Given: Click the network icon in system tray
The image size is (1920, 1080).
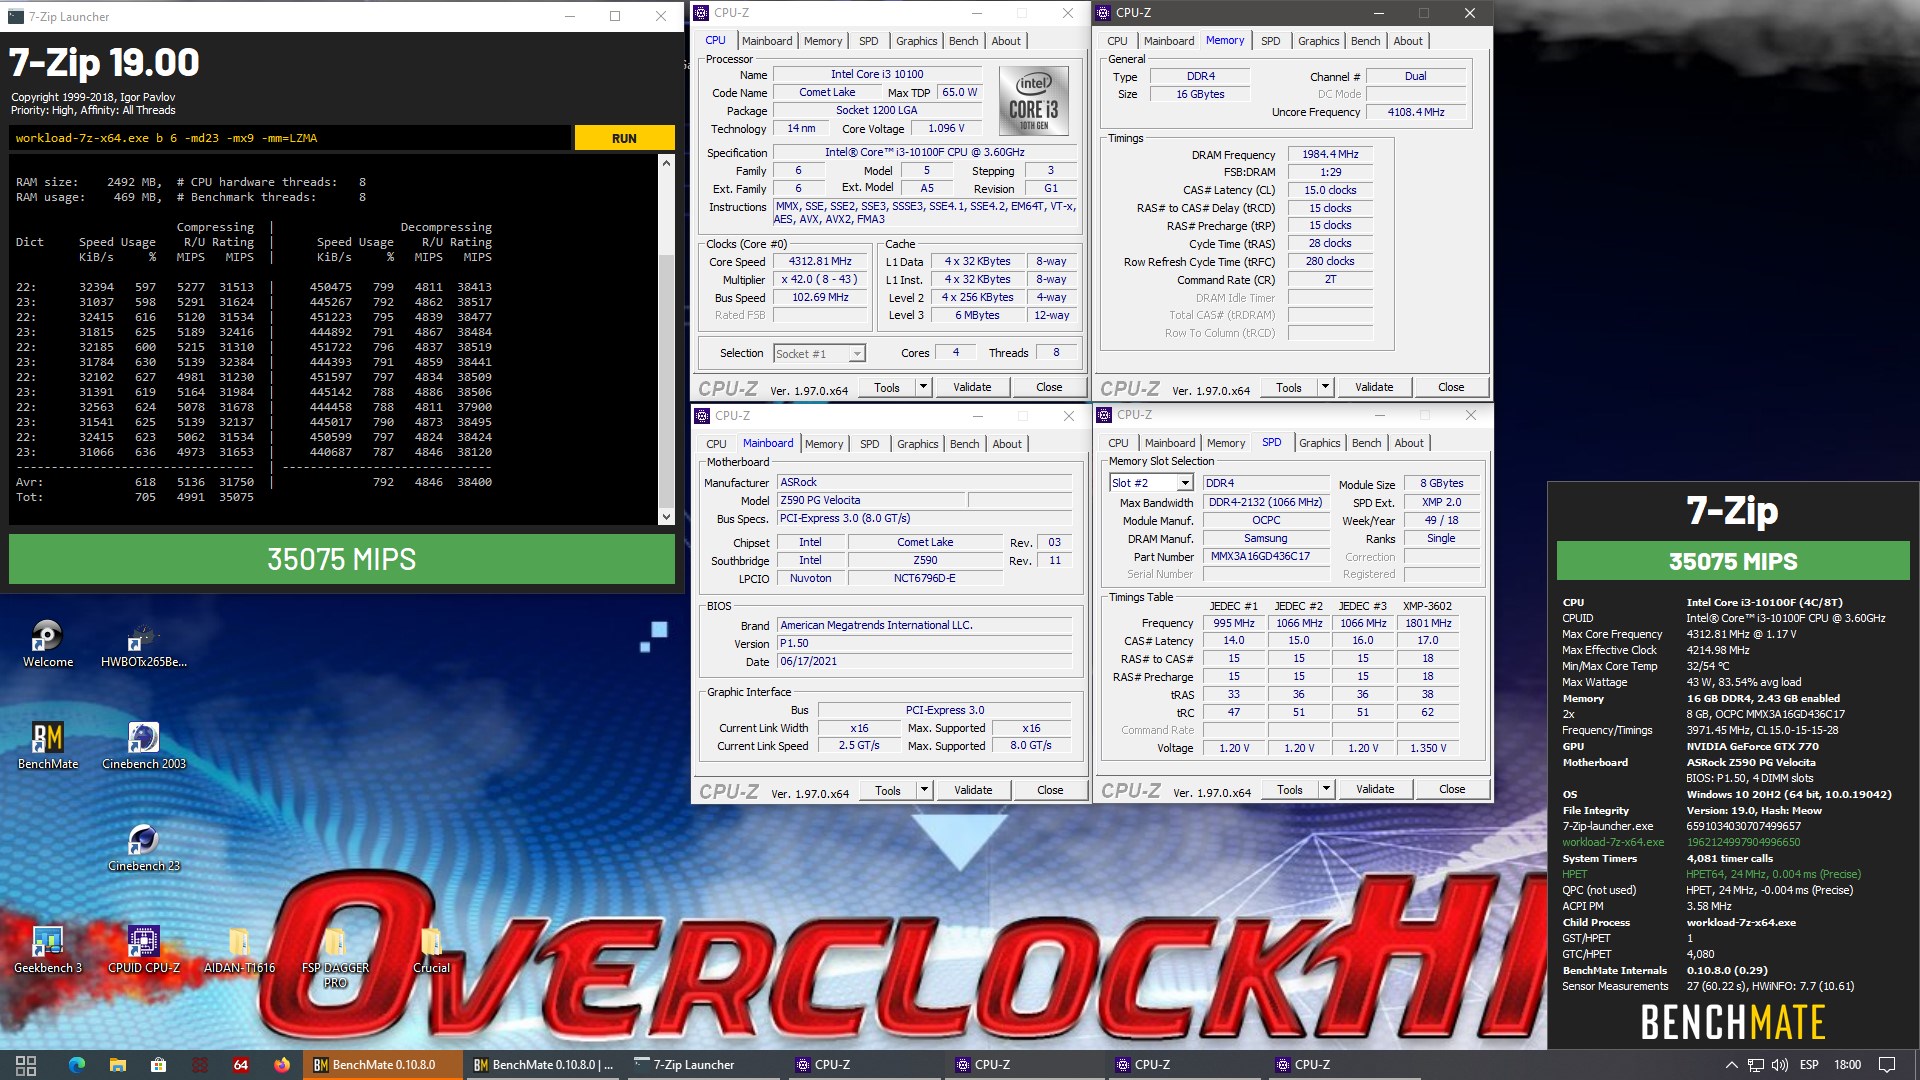Looking at the screenshot, I should click(x=1756, y=1065).
